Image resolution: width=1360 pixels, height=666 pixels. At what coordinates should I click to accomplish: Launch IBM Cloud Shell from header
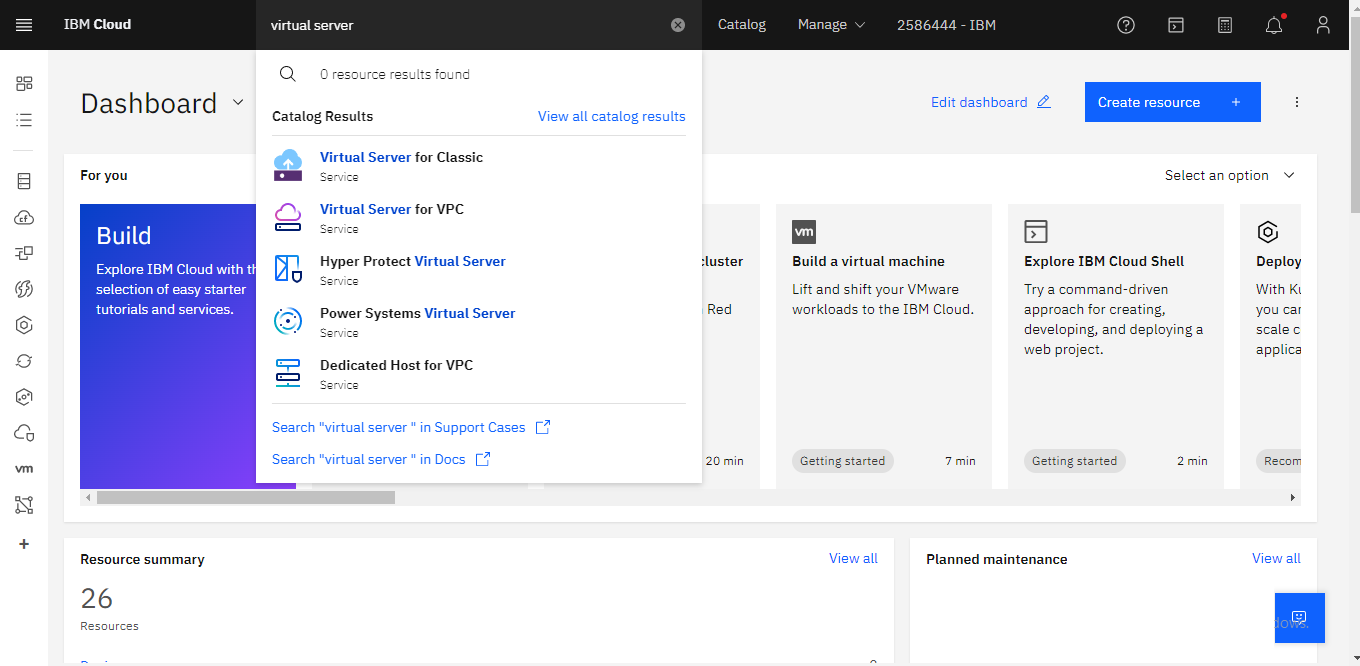[1177, 25]
